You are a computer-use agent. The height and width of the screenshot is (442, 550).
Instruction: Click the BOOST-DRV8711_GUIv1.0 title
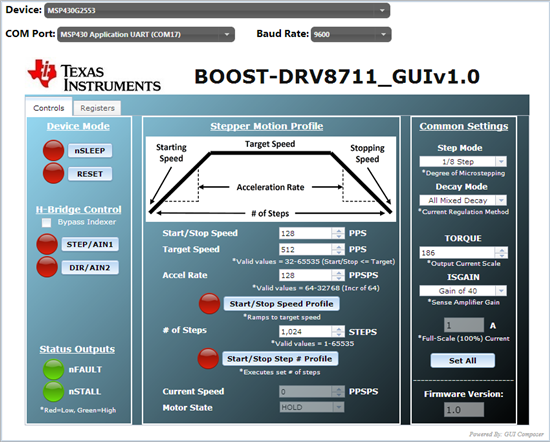[337, 76]
